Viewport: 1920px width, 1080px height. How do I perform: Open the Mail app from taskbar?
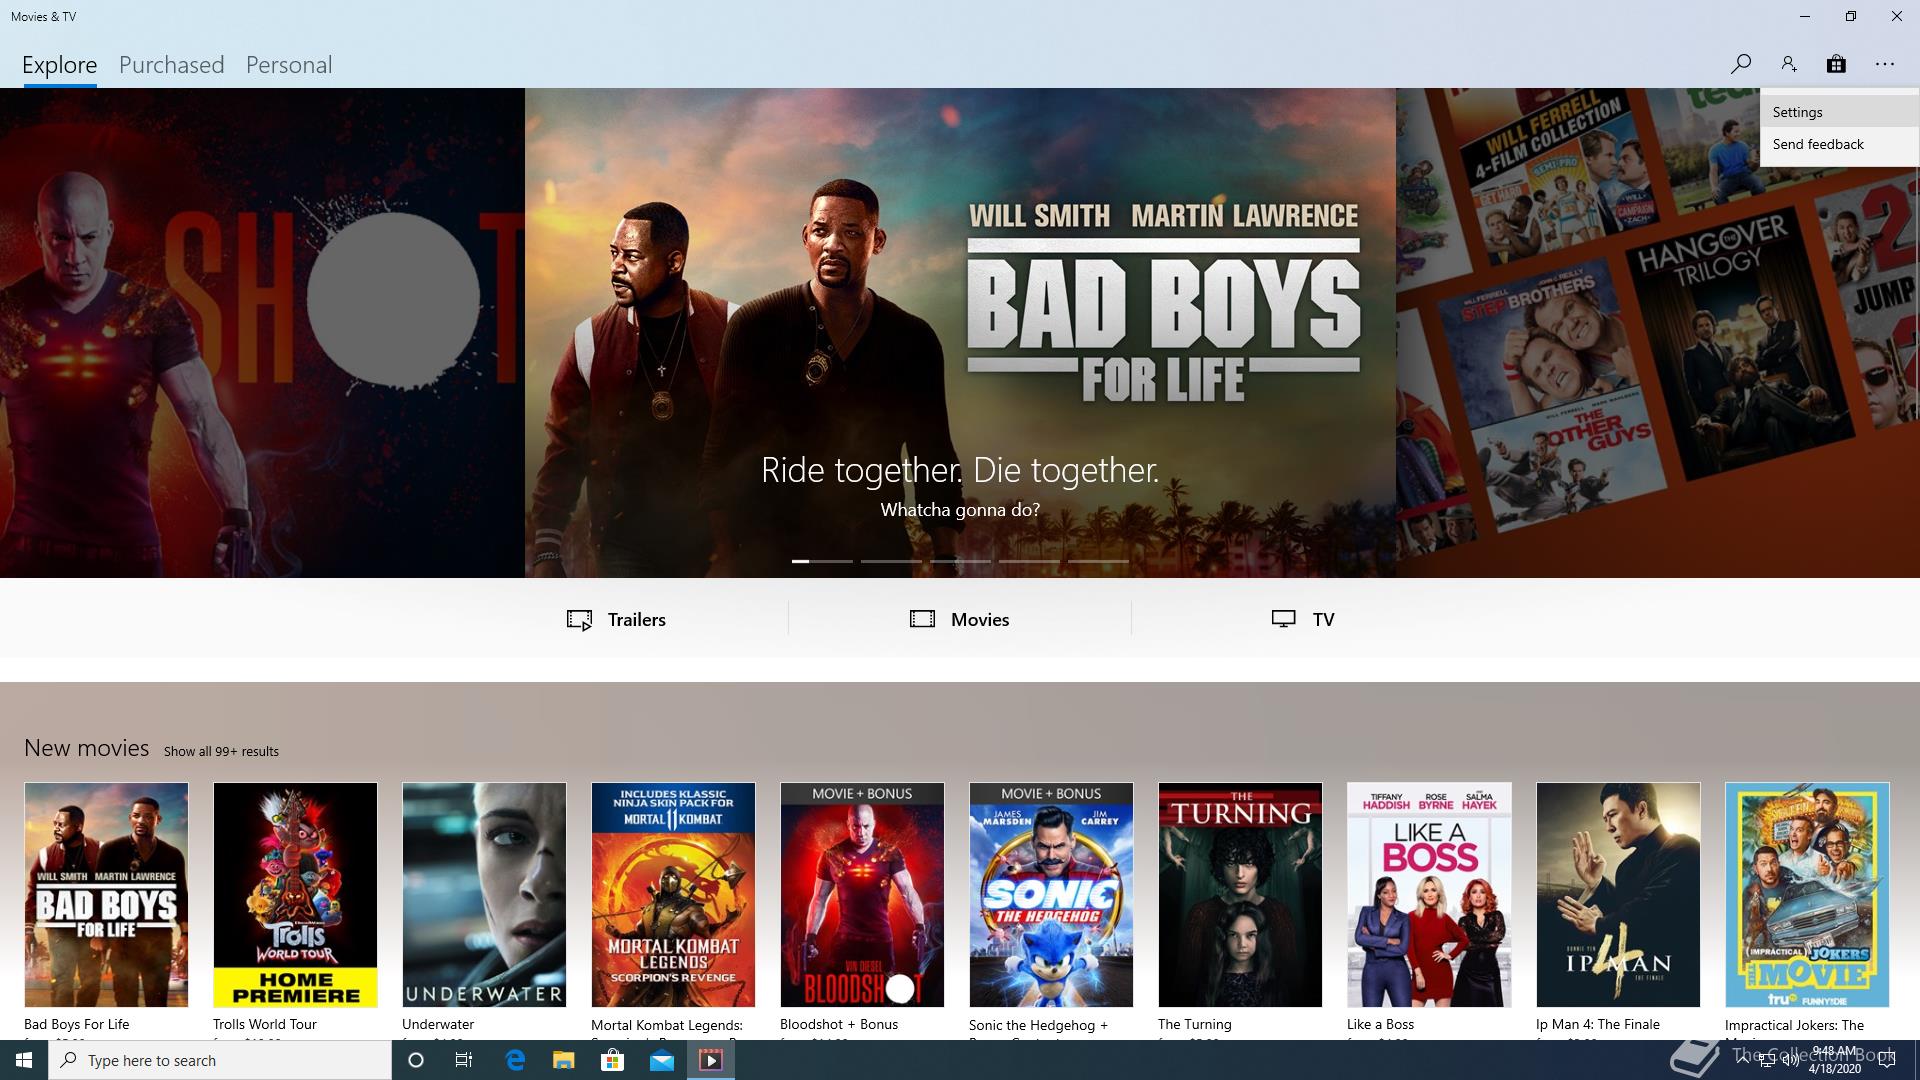tap(662, 1060)
